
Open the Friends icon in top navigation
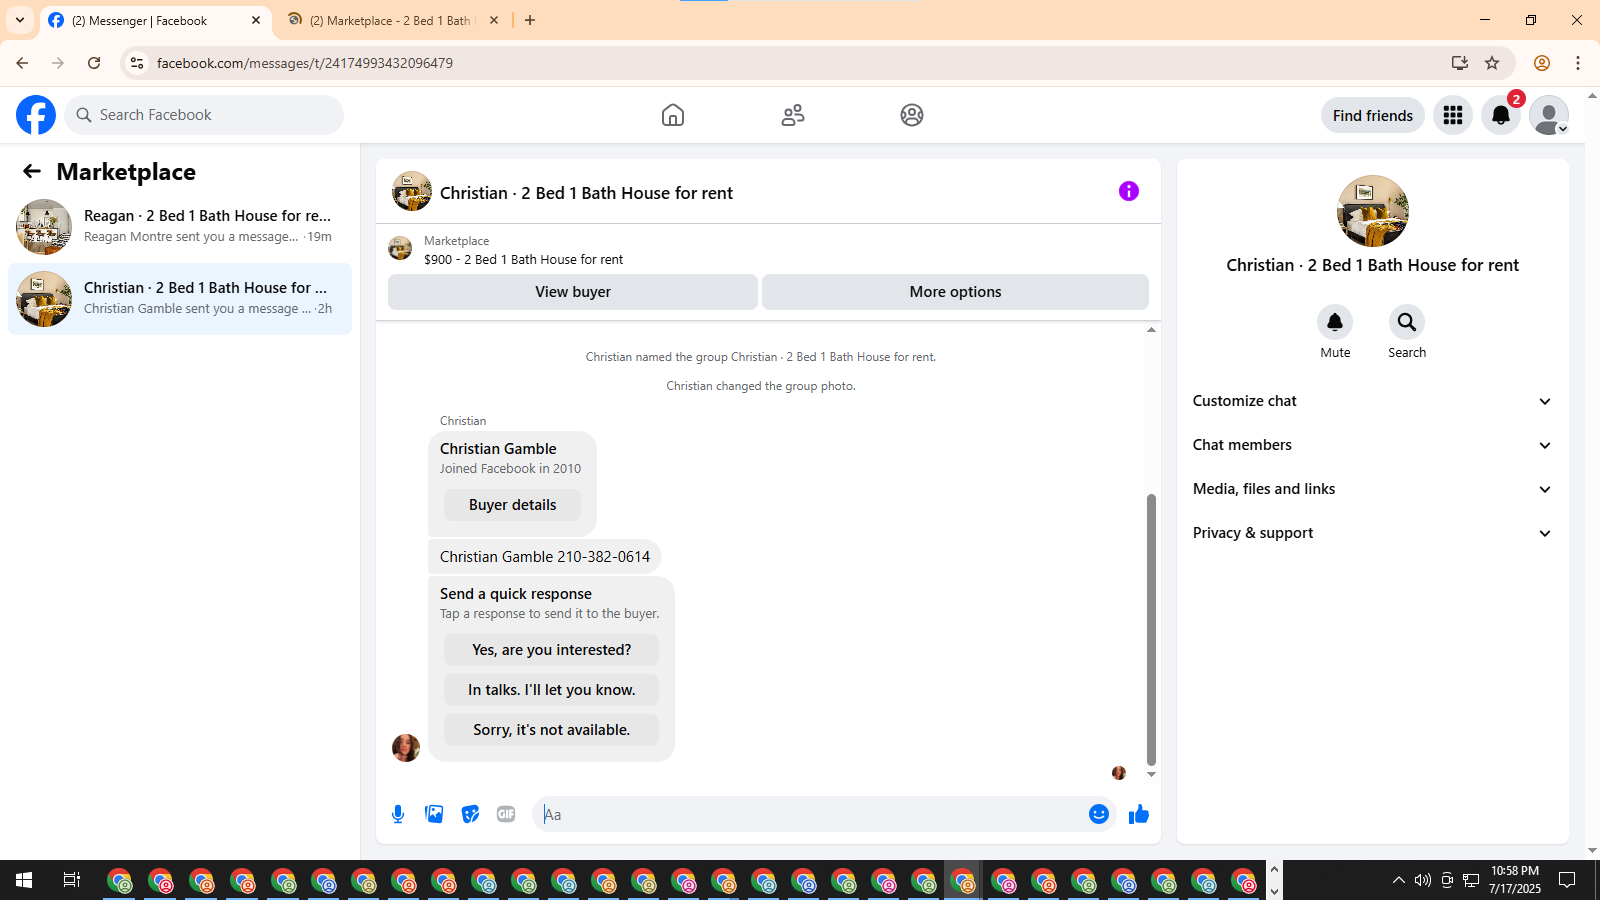793,115
